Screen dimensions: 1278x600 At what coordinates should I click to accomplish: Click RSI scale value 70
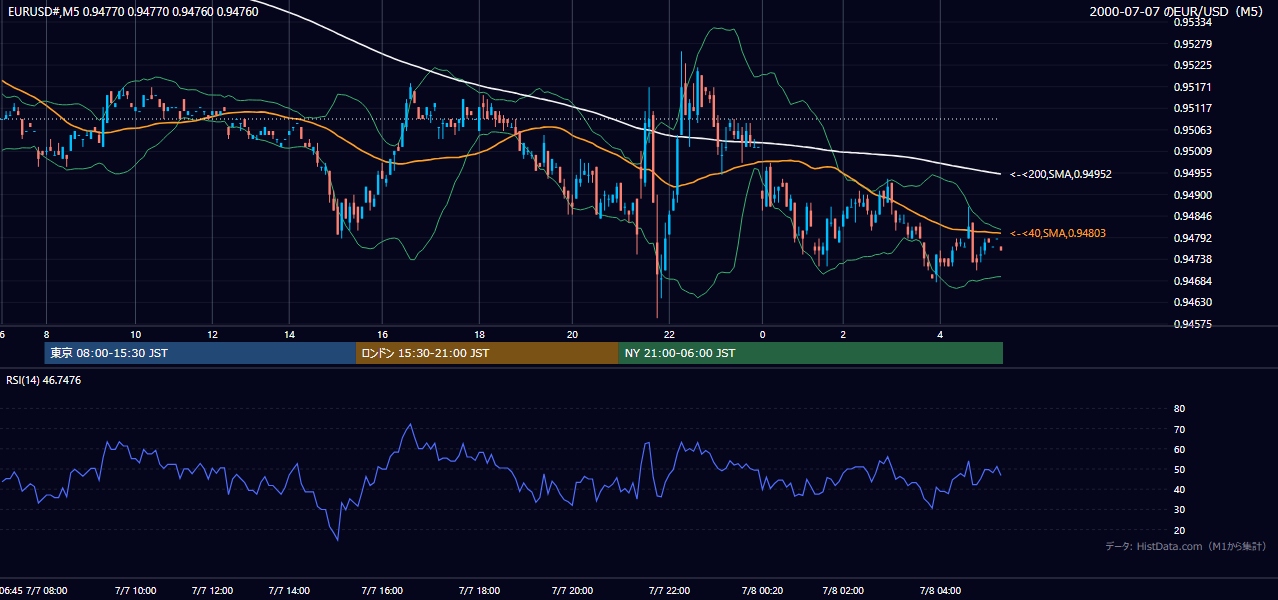1179,429
